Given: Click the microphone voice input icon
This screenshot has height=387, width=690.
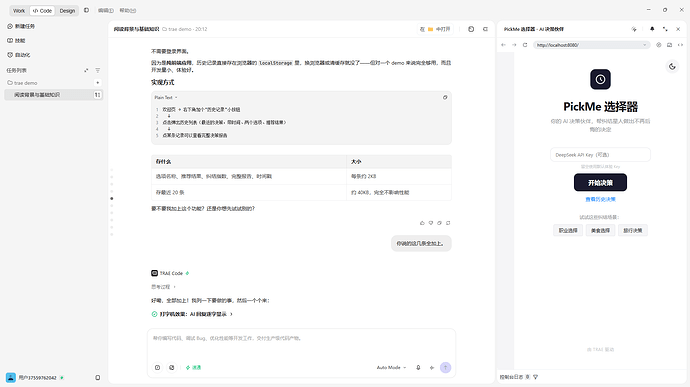Looking at the screenshot, I should point(418,367).
